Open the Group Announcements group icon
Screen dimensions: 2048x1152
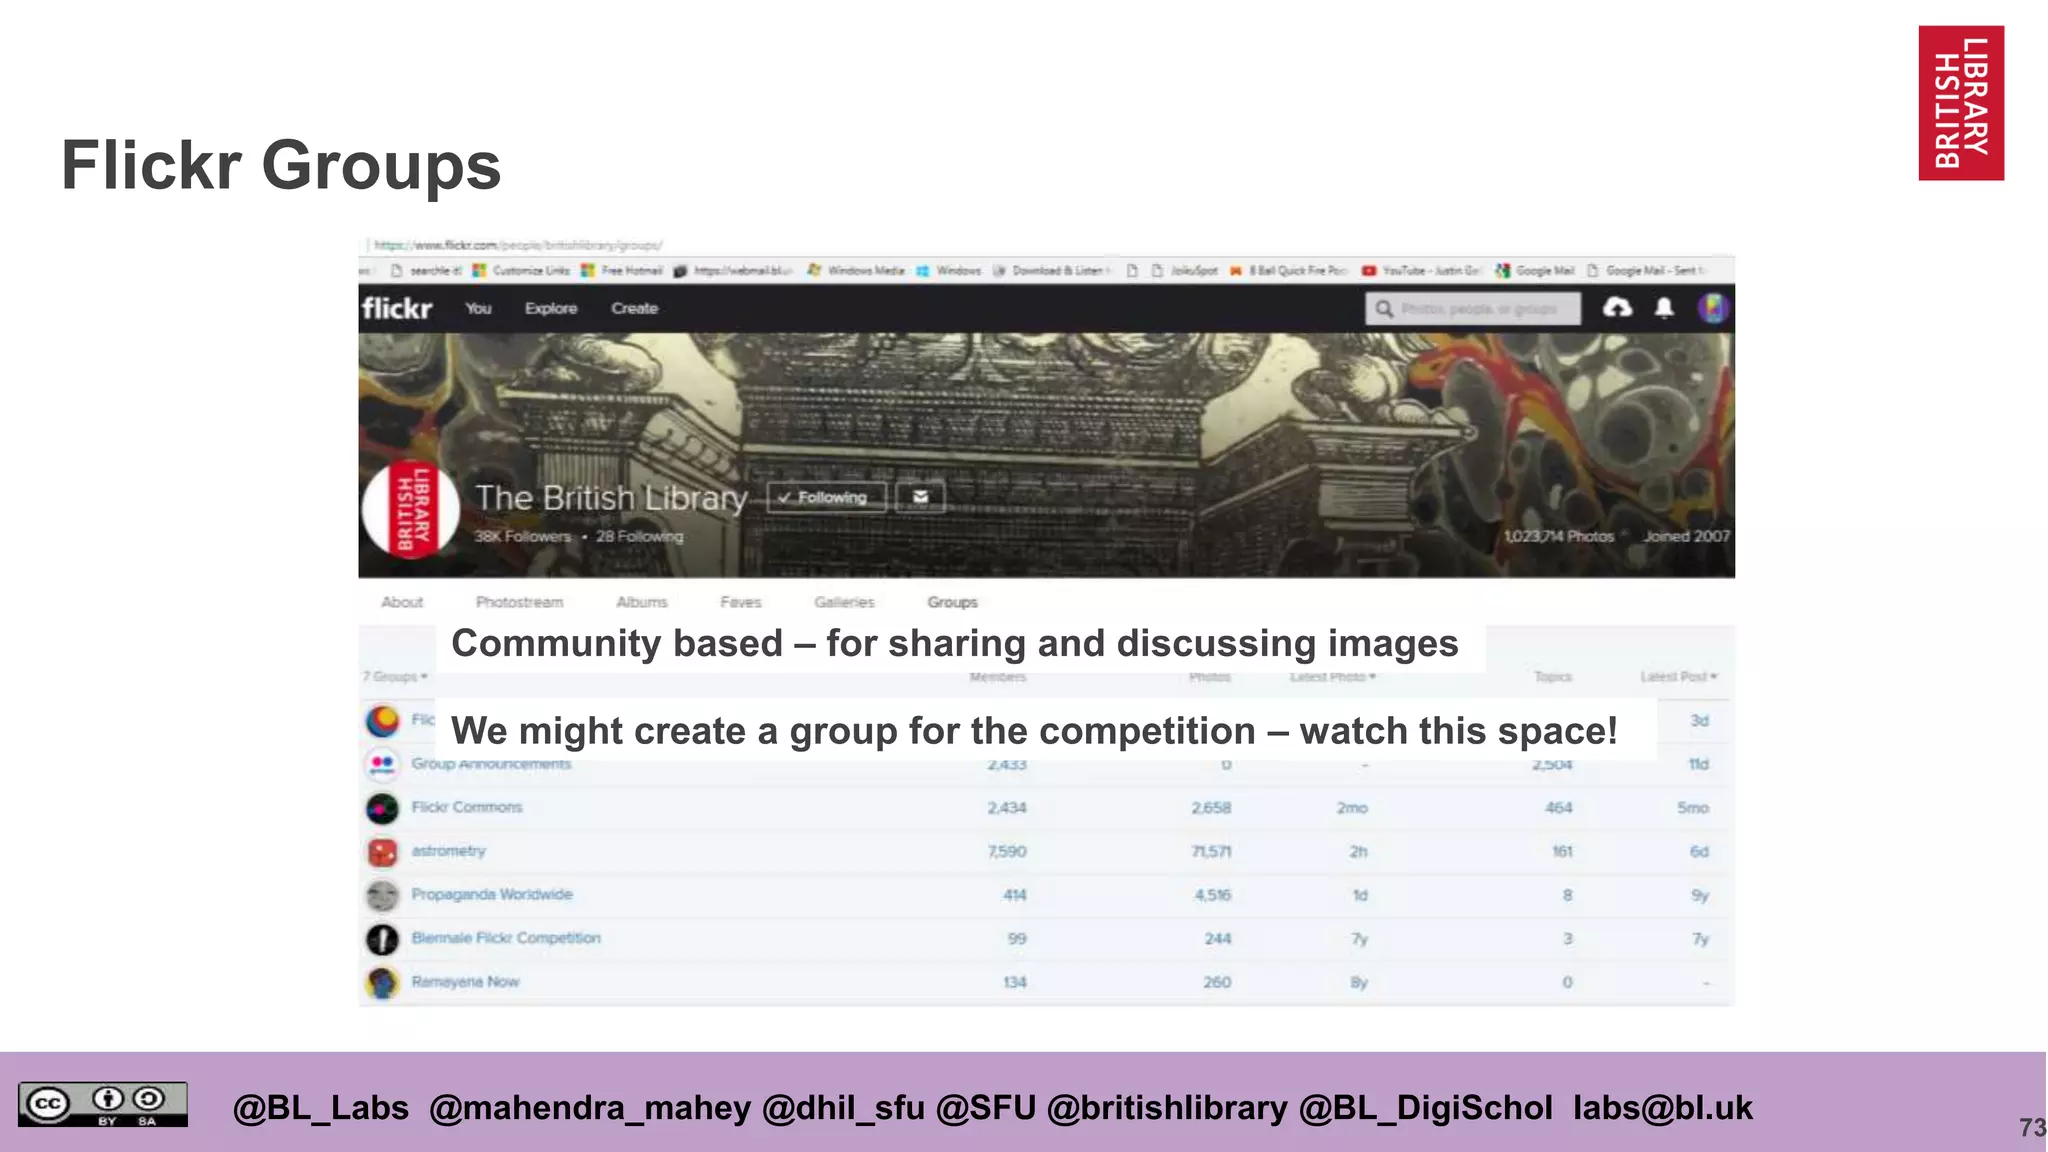pos(382,764)
